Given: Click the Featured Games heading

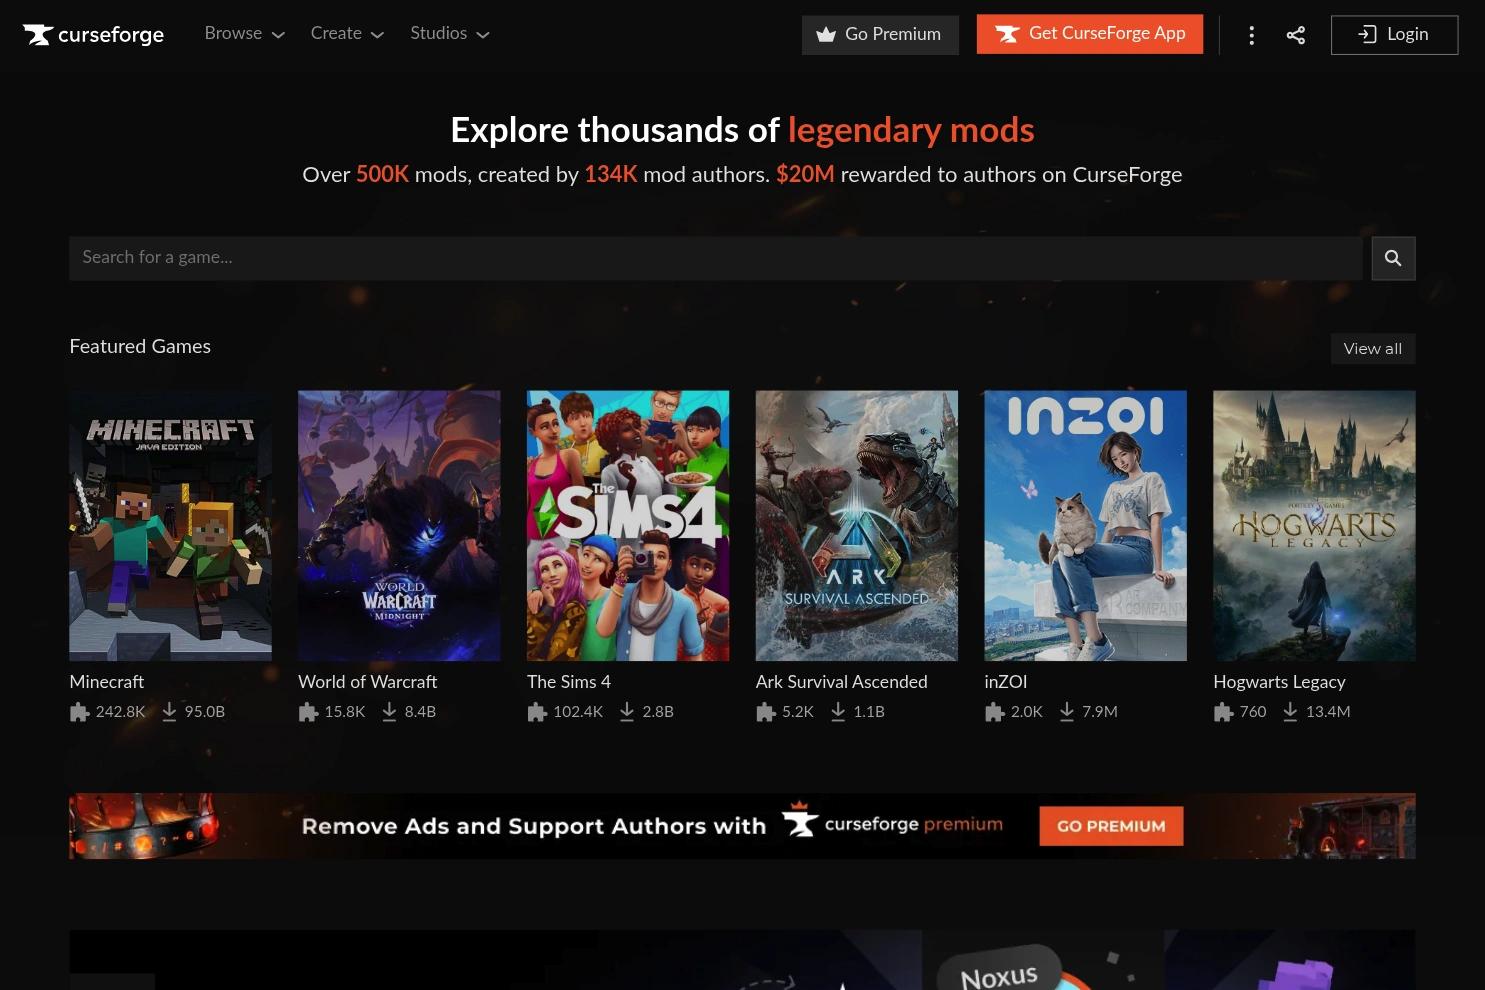Looking at the screenshot, I should (x=140, y=347).
